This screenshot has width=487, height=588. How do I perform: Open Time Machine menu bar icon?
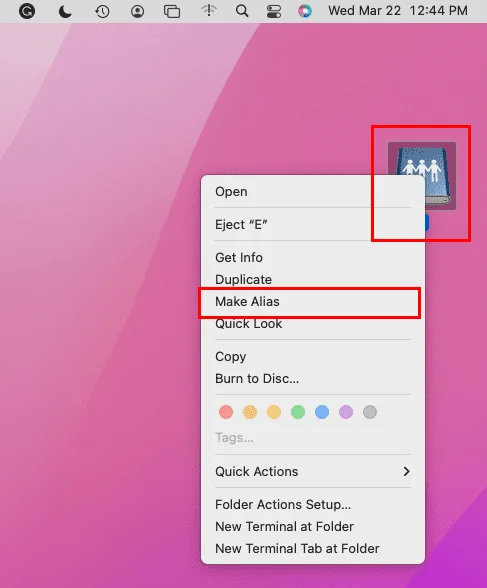click(102, 11)
